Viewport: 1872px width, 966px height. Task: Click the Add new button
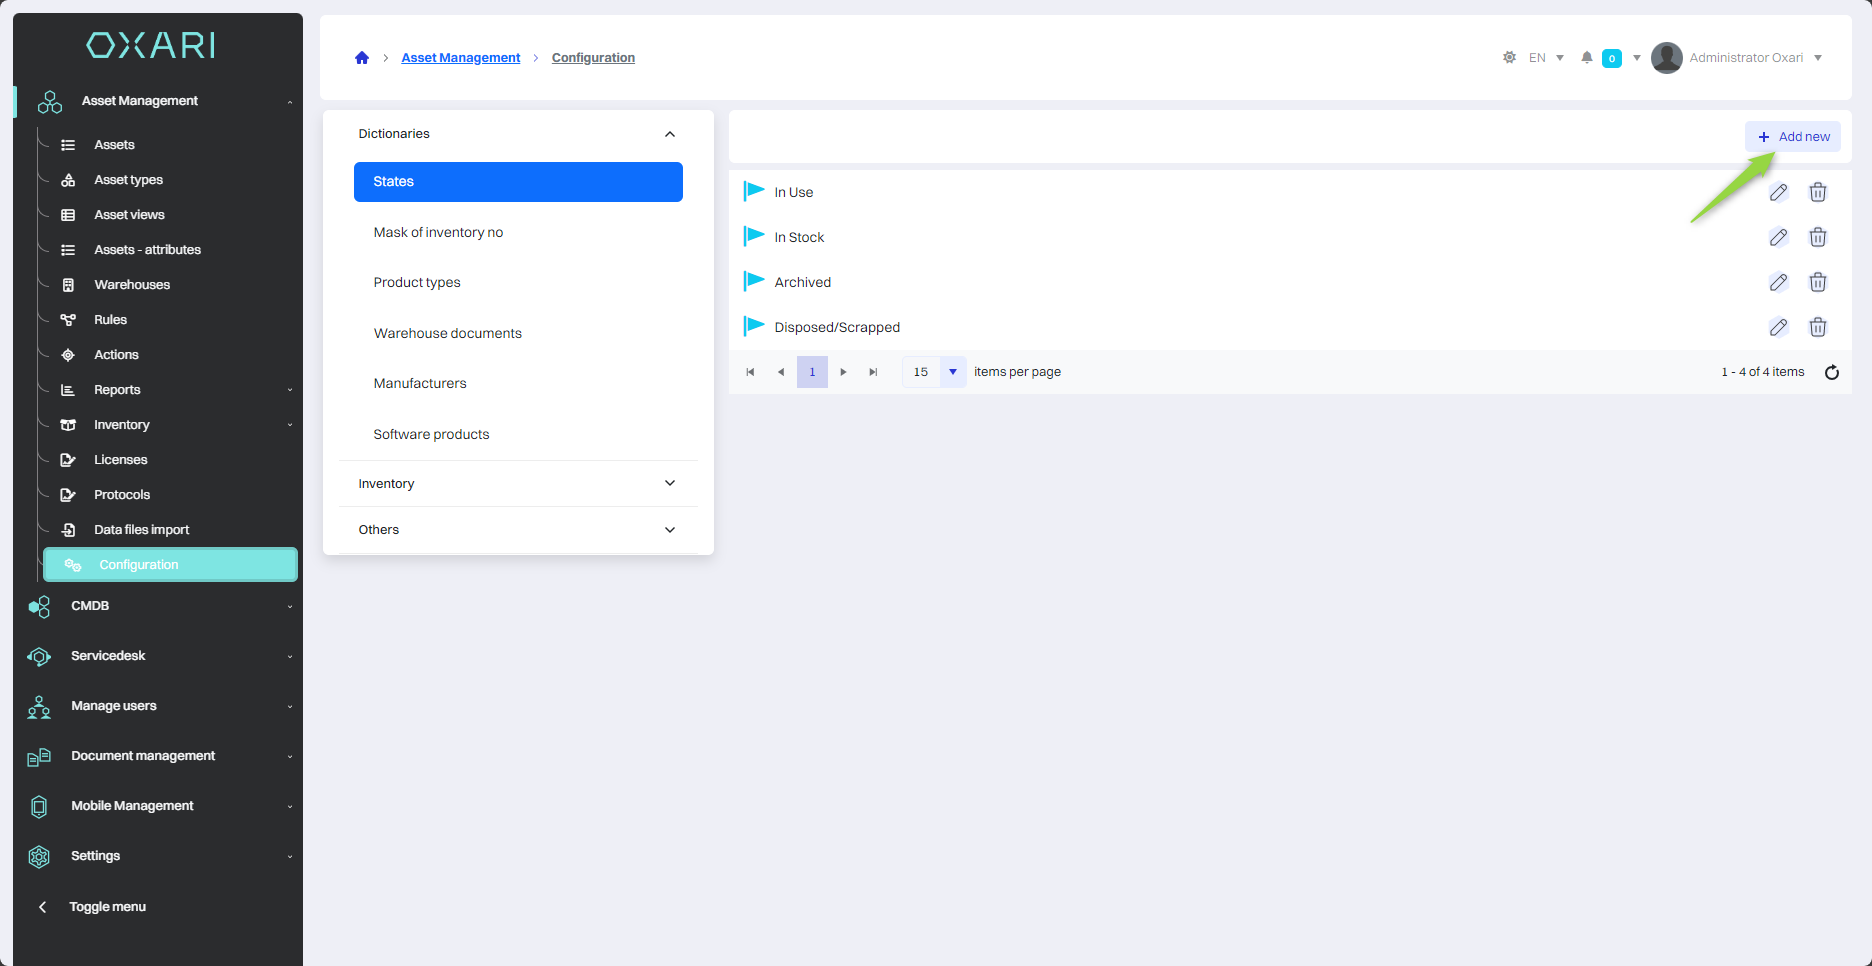[x=1793, y=137]
